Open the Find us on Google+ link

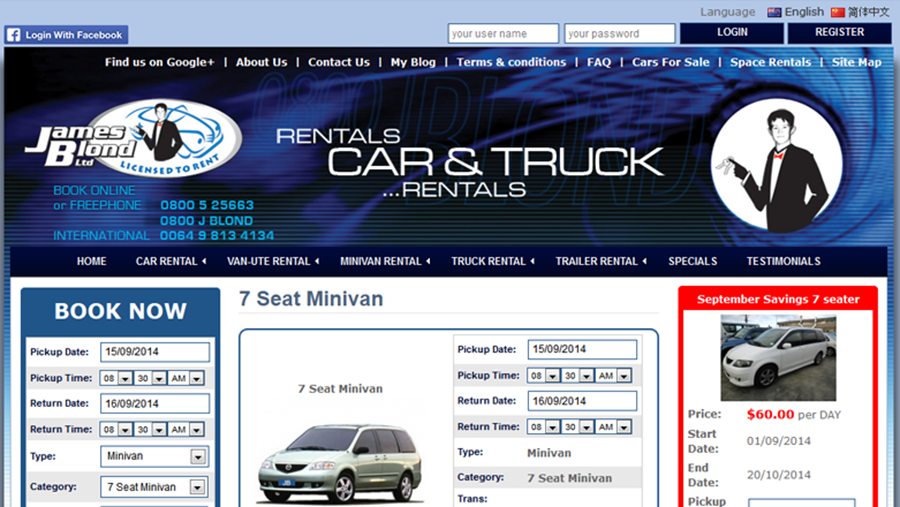(160, 62)
